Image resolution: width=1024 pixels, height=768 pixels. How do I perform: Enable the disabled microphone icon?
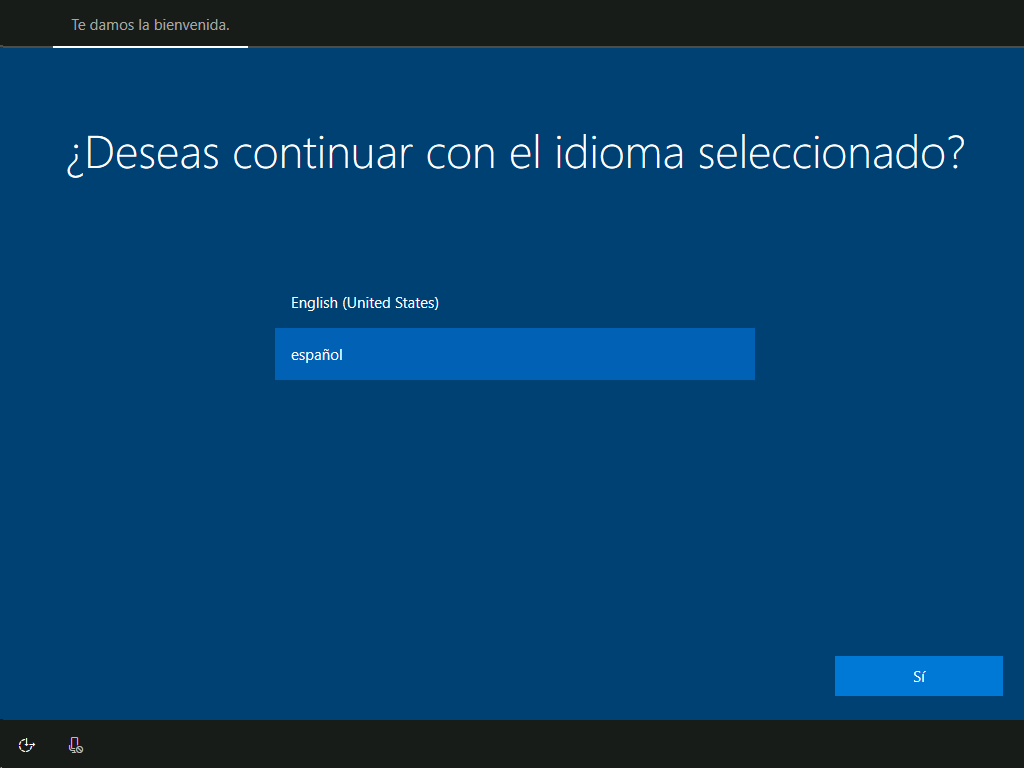75,744
